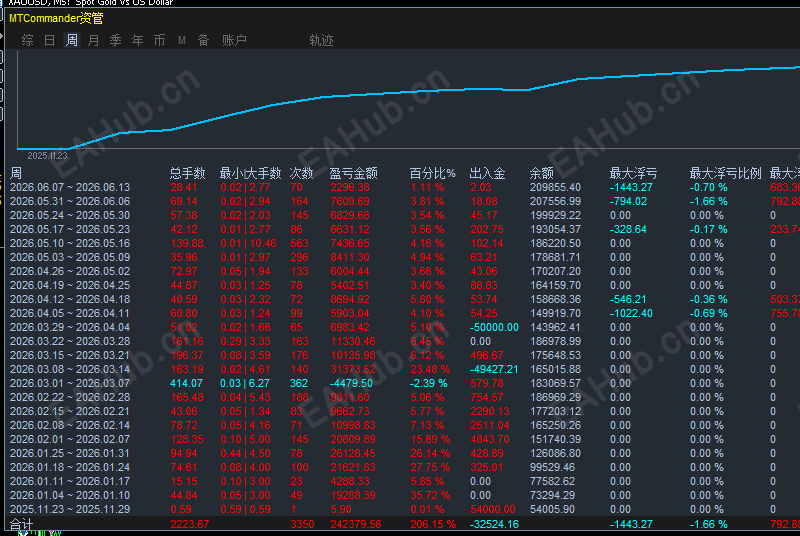Select week row 2026.04.26 ~ 2026.05.02
The height and width of the screenshot is (536, 800).
point(403,271)
